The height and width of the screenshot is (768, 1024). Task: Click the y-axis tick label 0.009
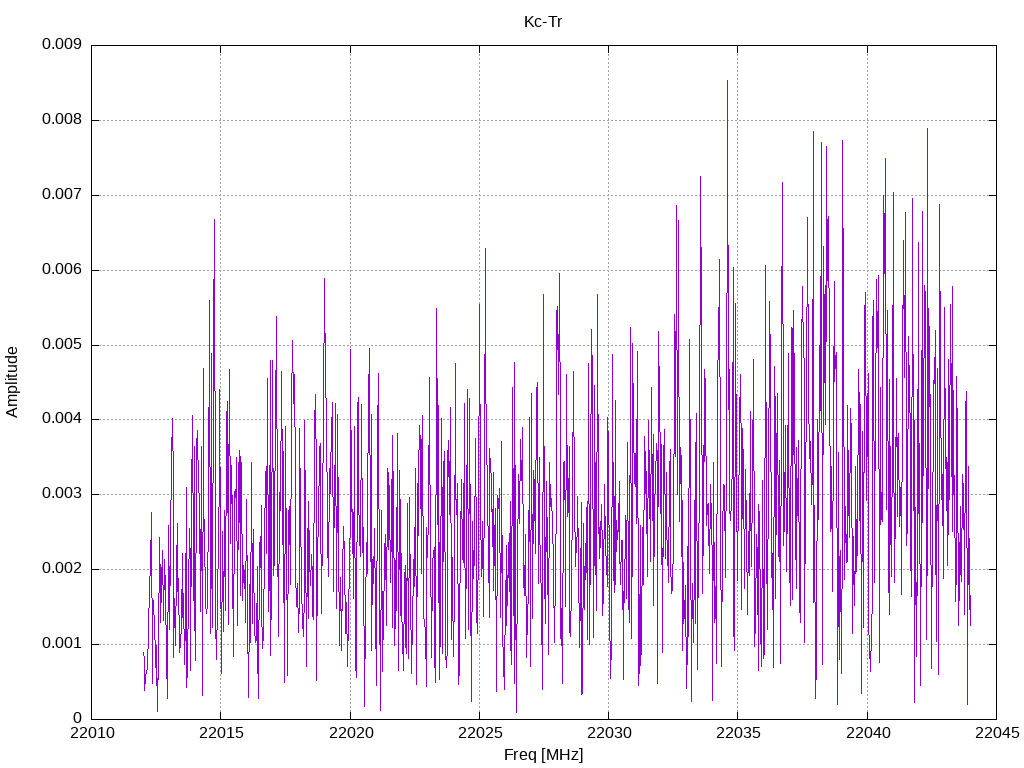click(62, 44)
